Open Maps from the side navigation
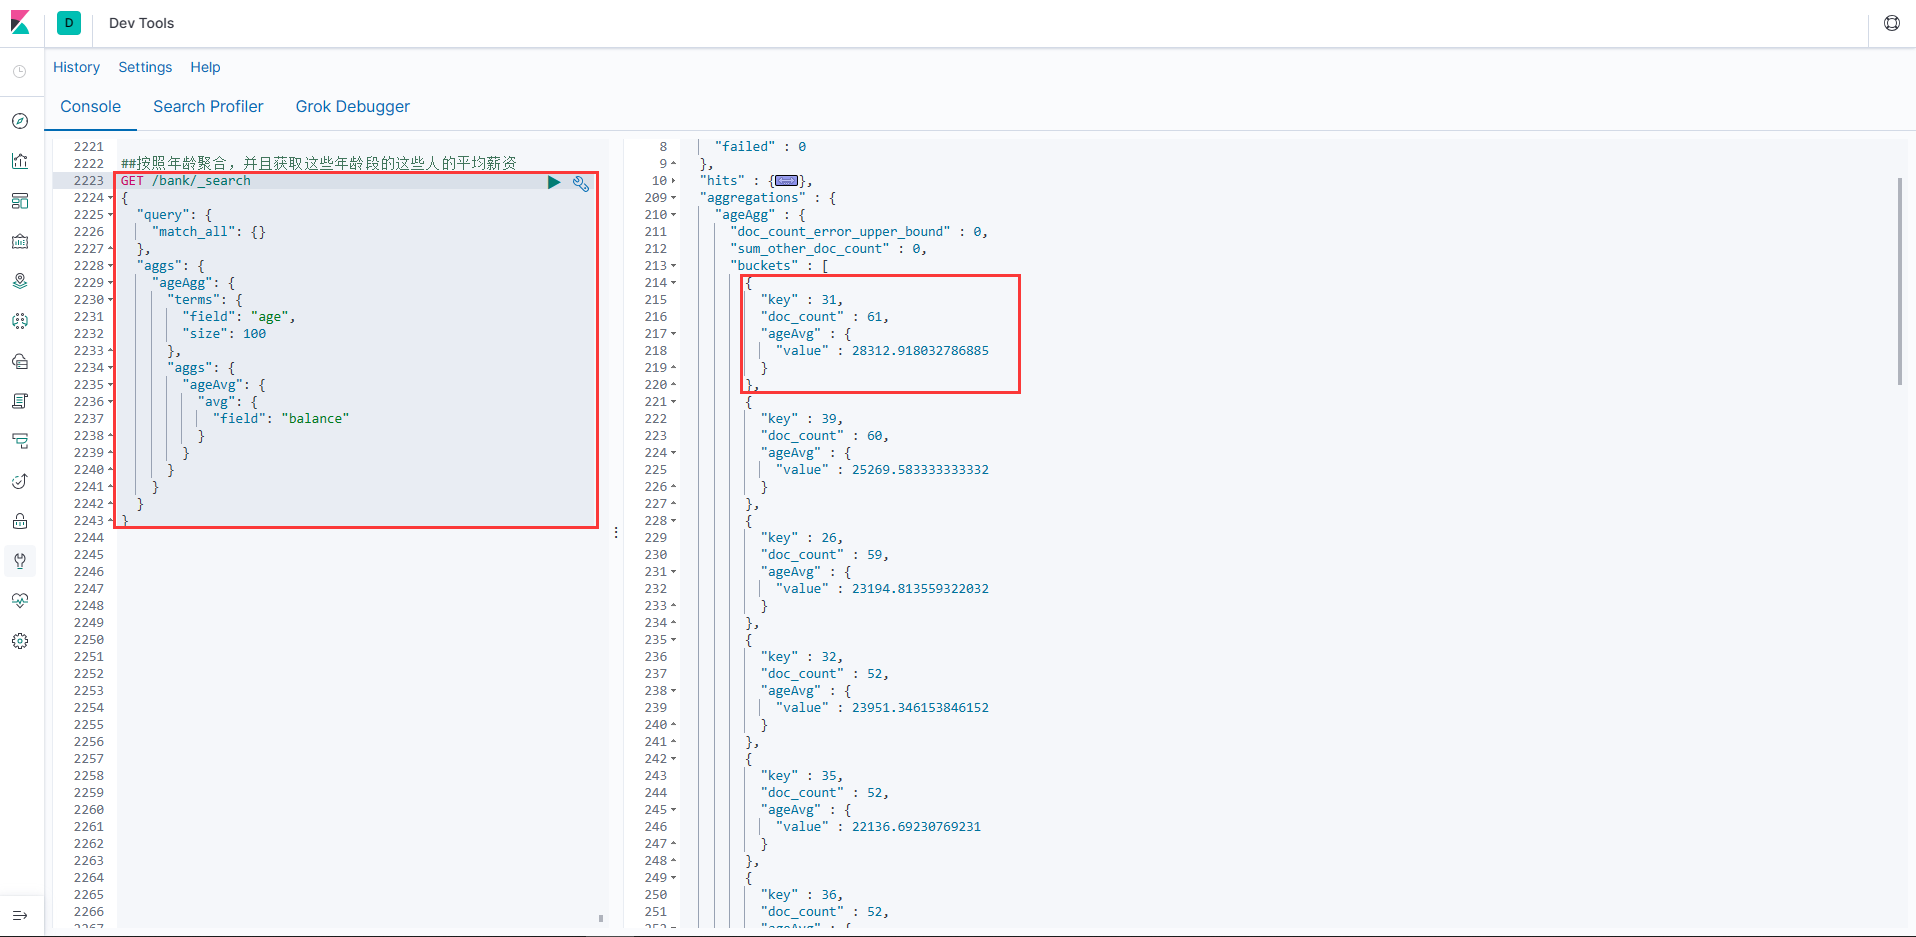 20,281
